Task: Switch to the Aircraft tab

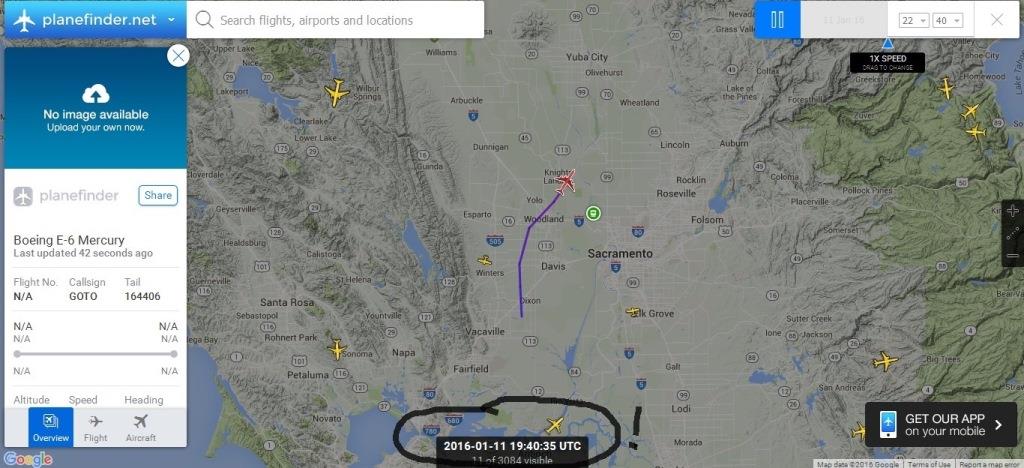Action: (140, 428)
